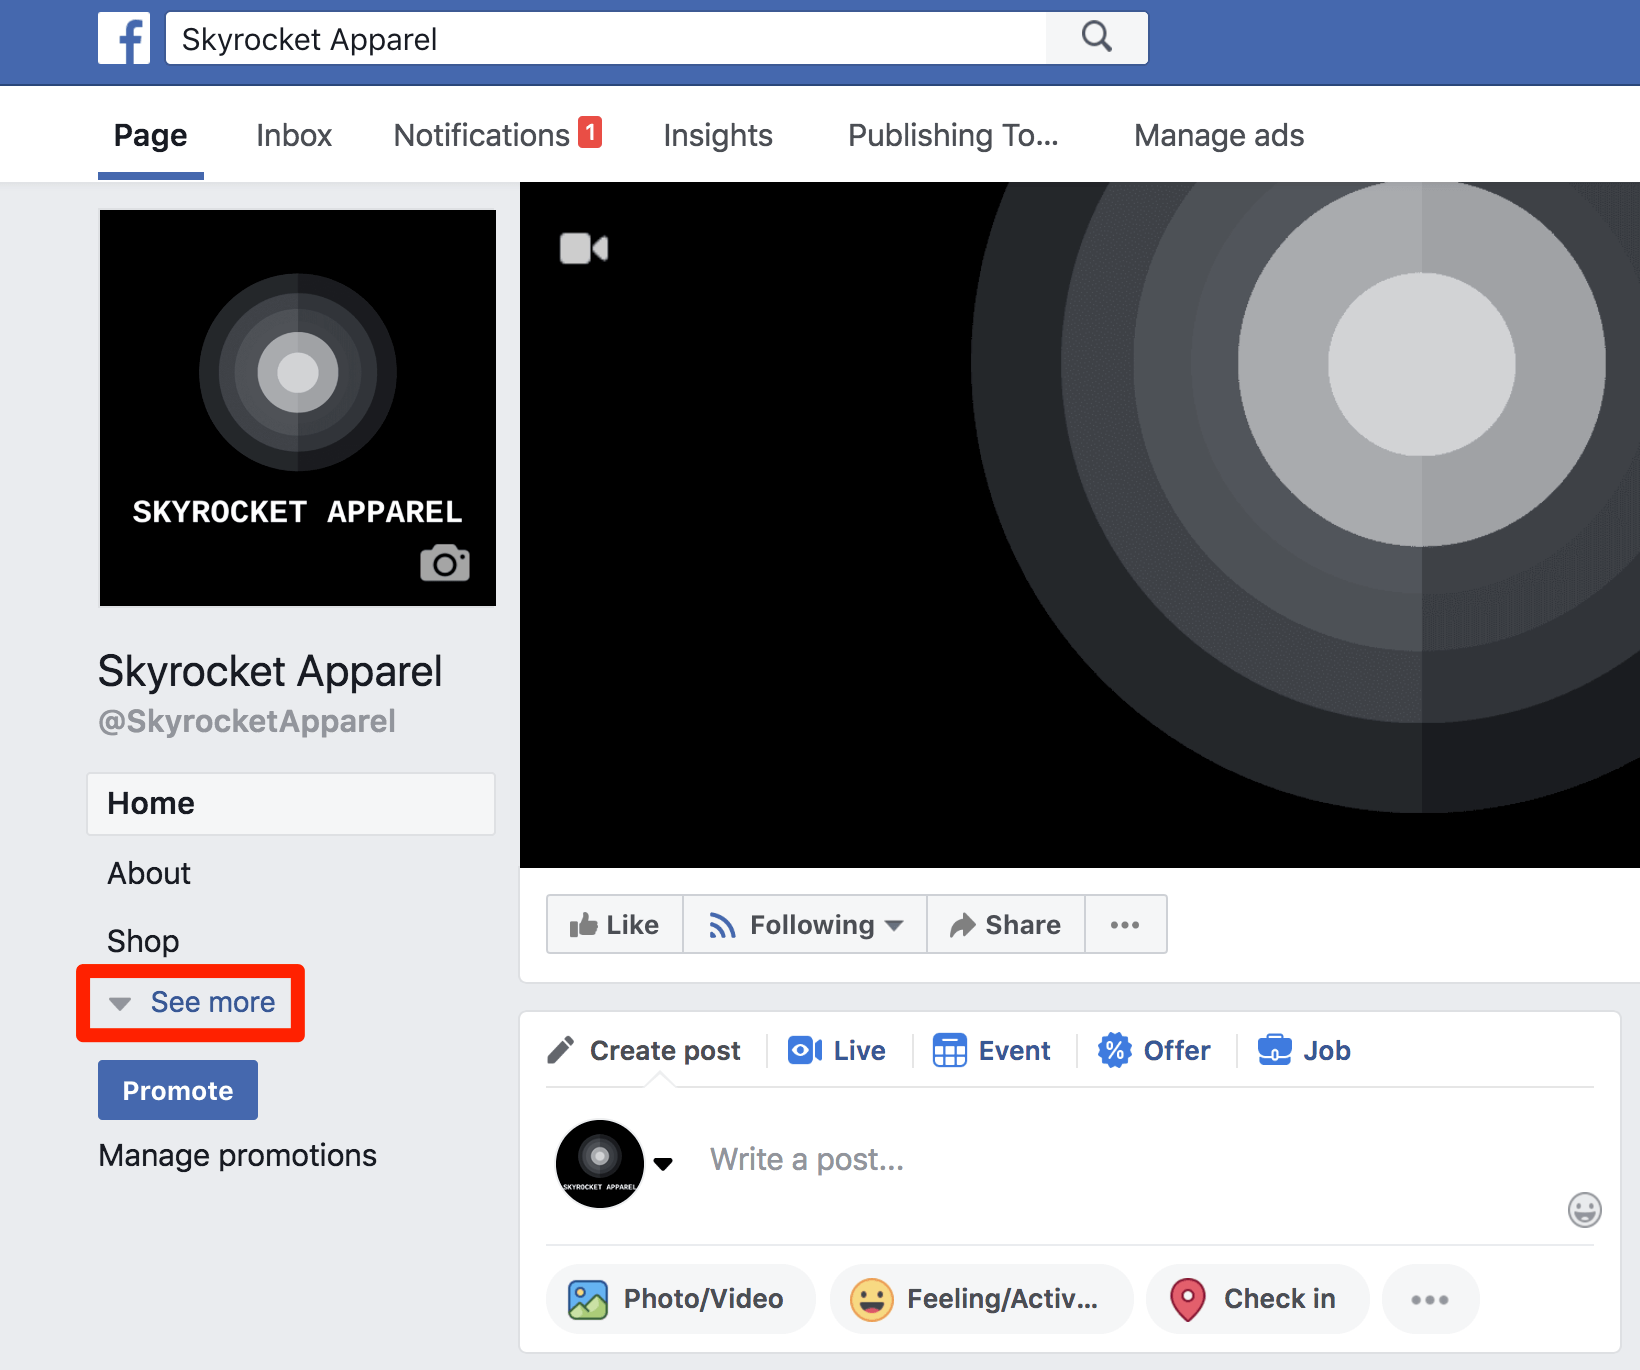Expand the See more sidebar menu
This screenshot has width=1640, height=1370.
click(190, 1002)
